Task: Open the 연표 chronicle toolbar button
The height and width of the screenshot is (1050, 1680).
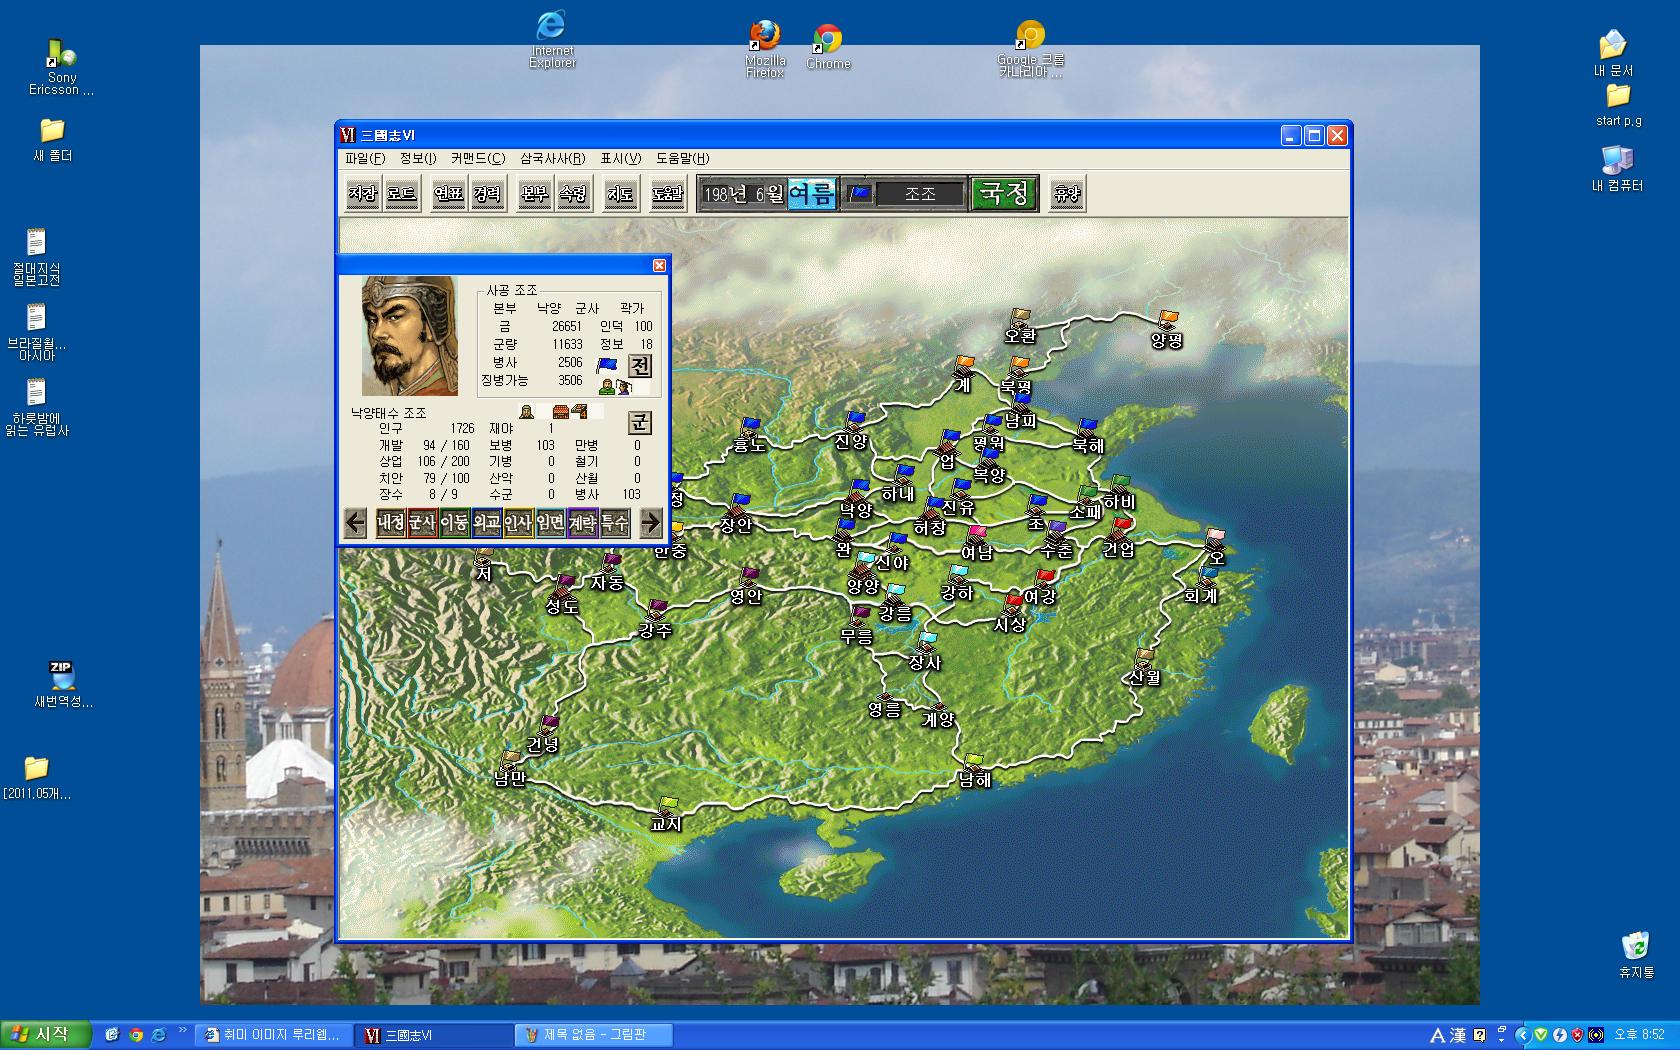Action: click(449, 194)
